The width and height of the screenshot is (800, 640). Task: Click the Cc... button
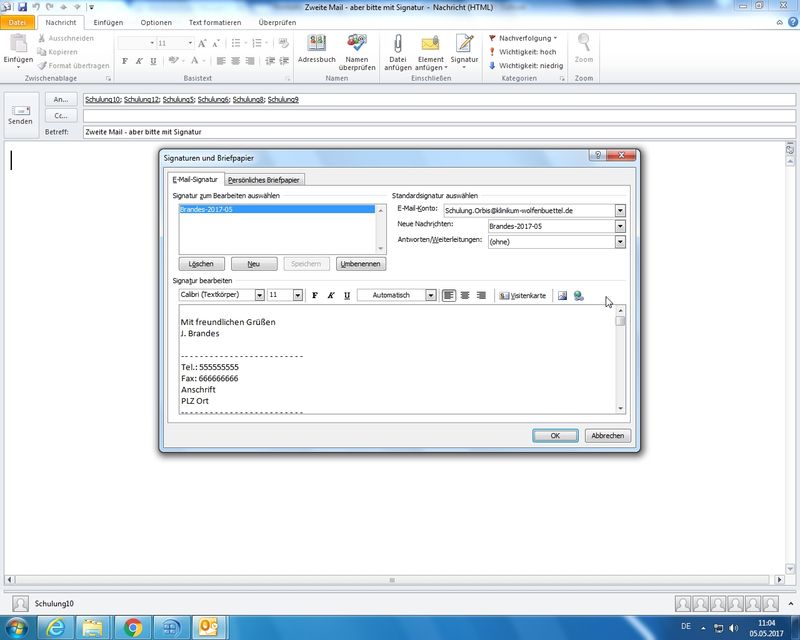point(61,115)
